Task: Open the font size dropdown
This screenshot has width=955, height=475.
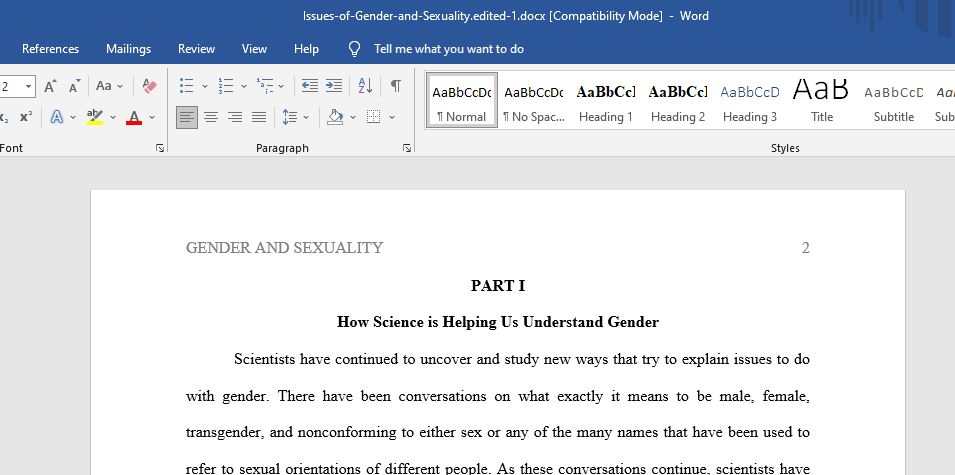Action: point(28,86)
